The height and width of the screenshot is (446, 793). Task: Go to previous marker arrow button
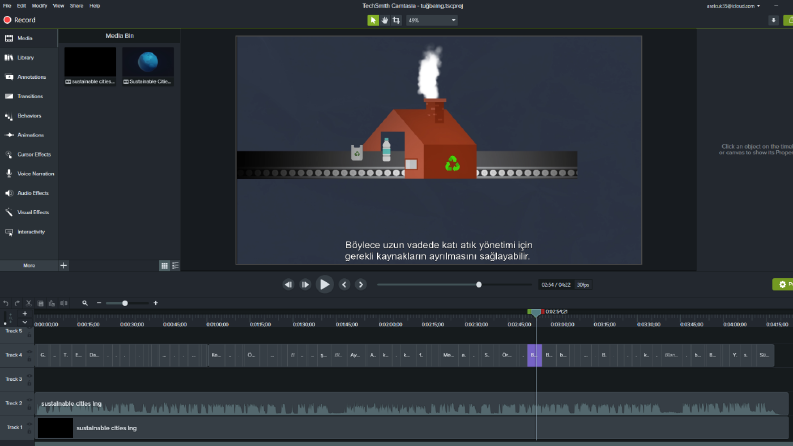(x=344, y=285)
